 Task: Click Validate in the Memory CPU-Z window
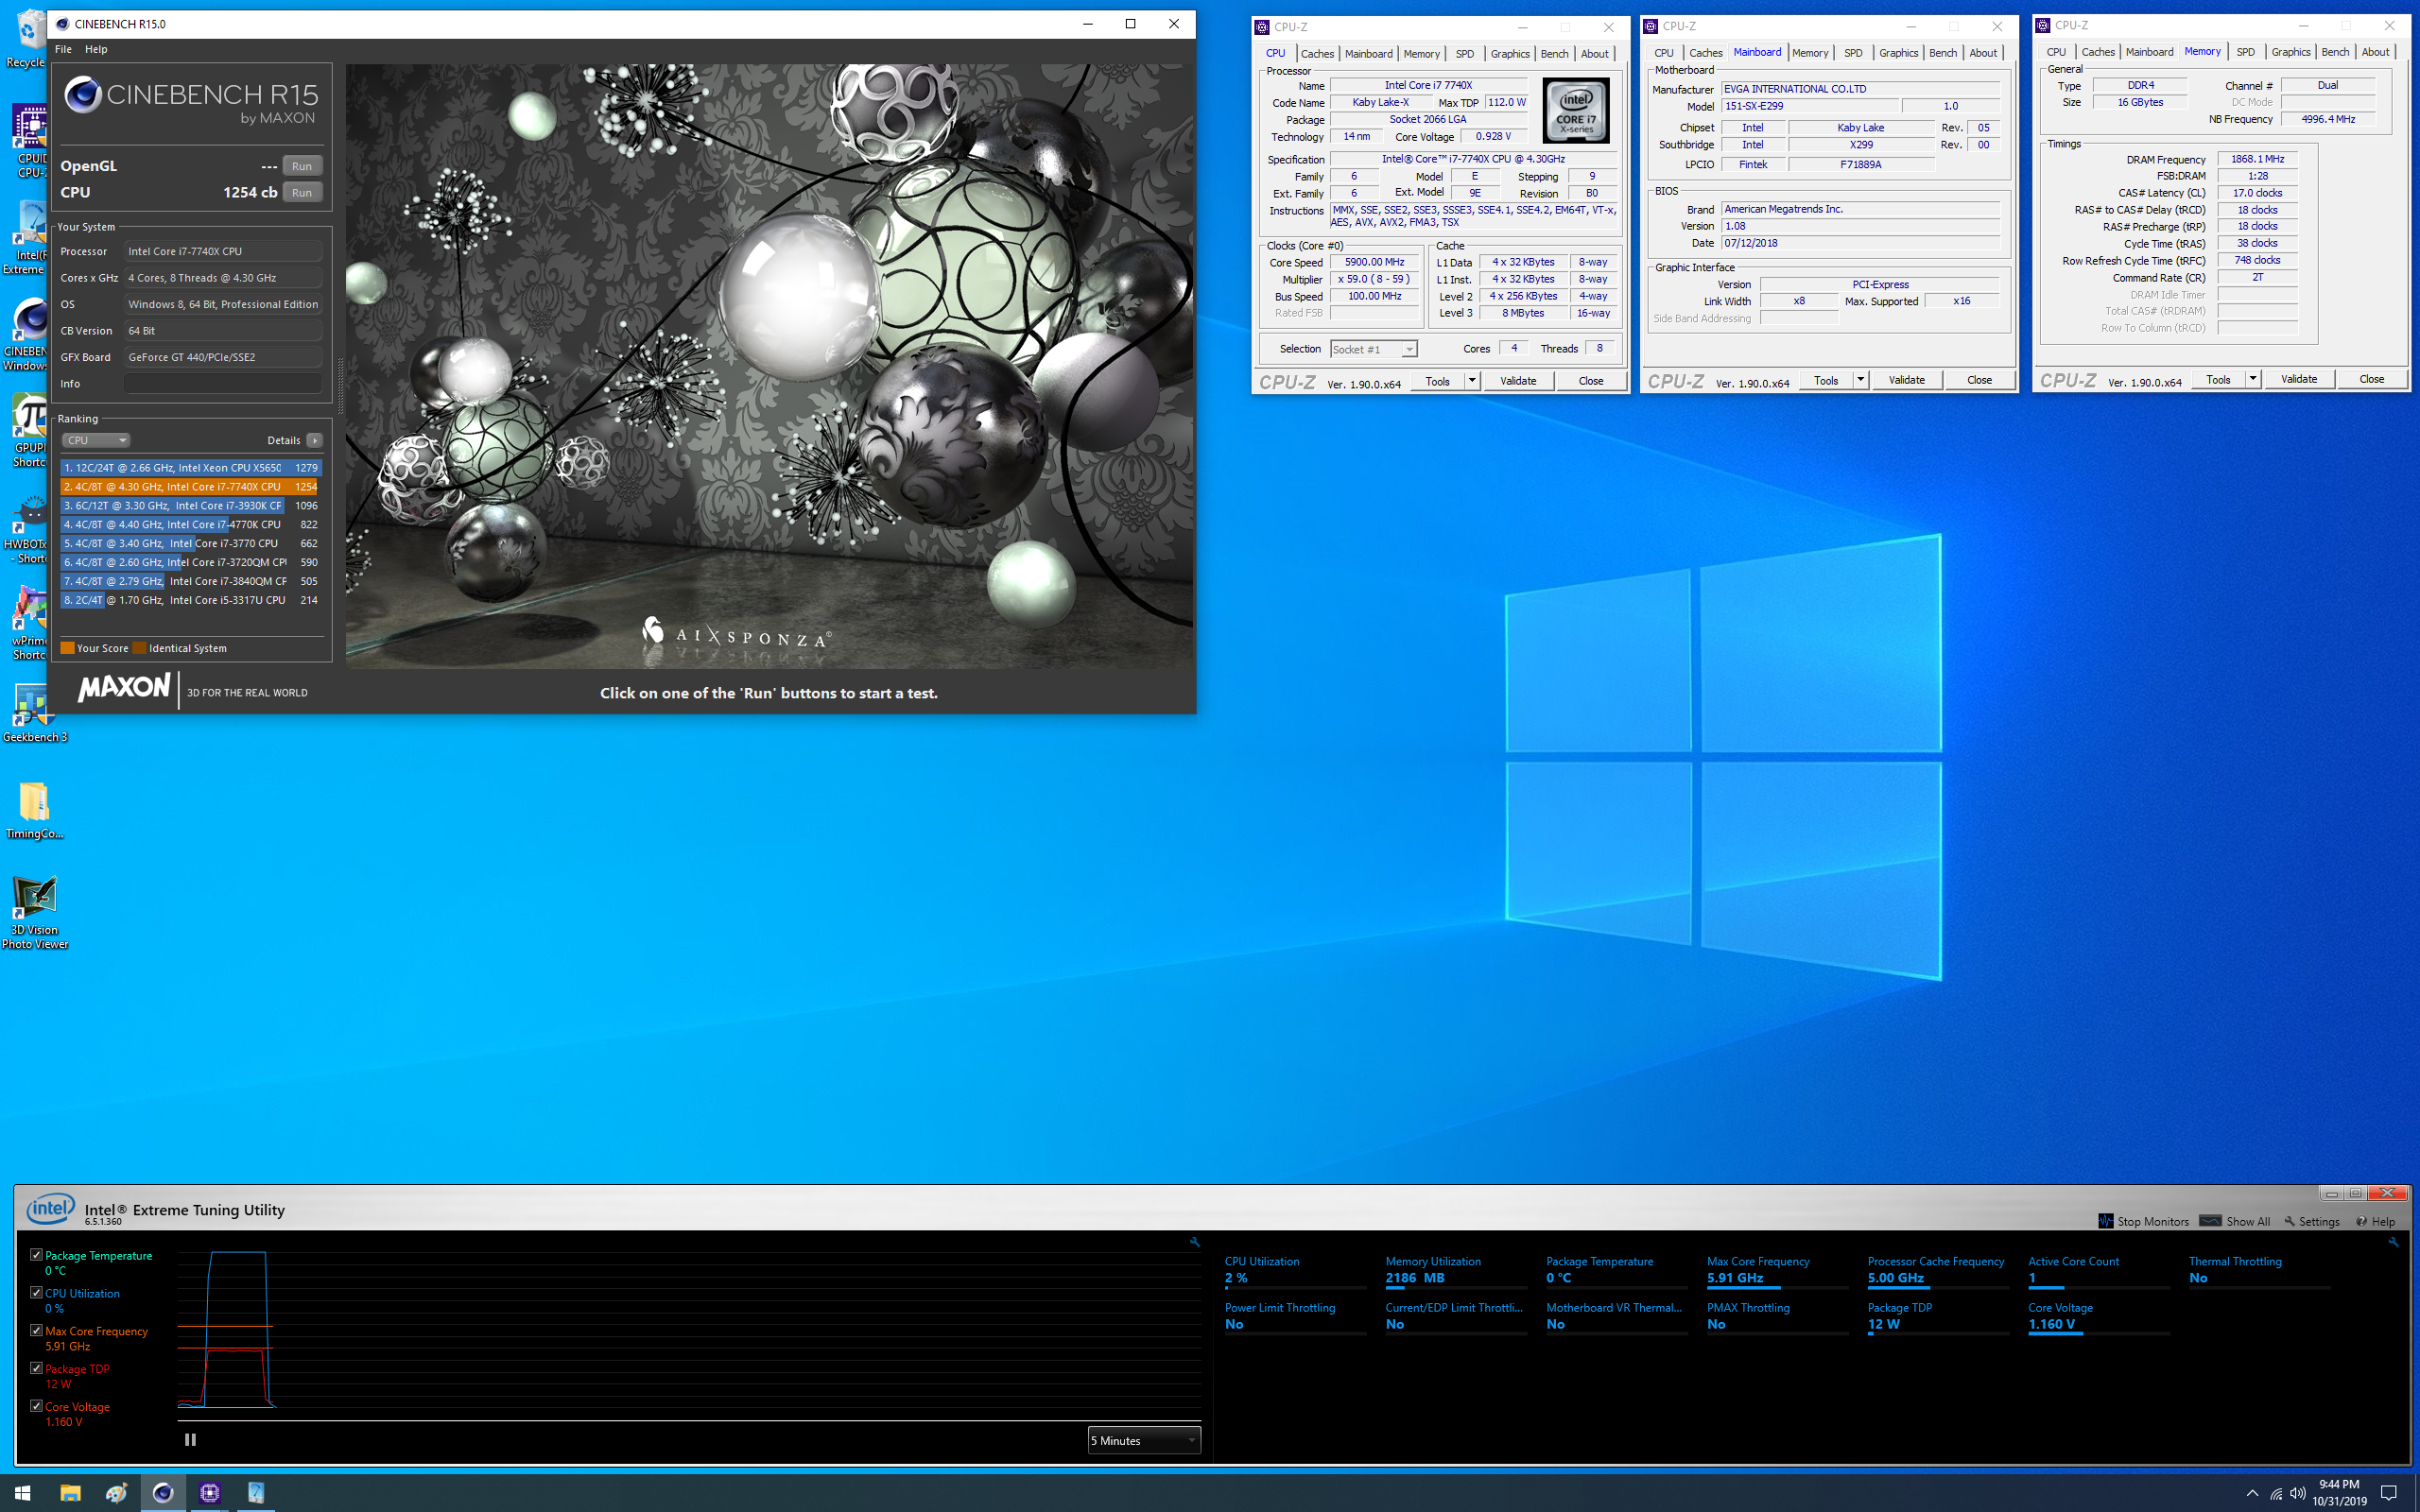point(2298,379)
